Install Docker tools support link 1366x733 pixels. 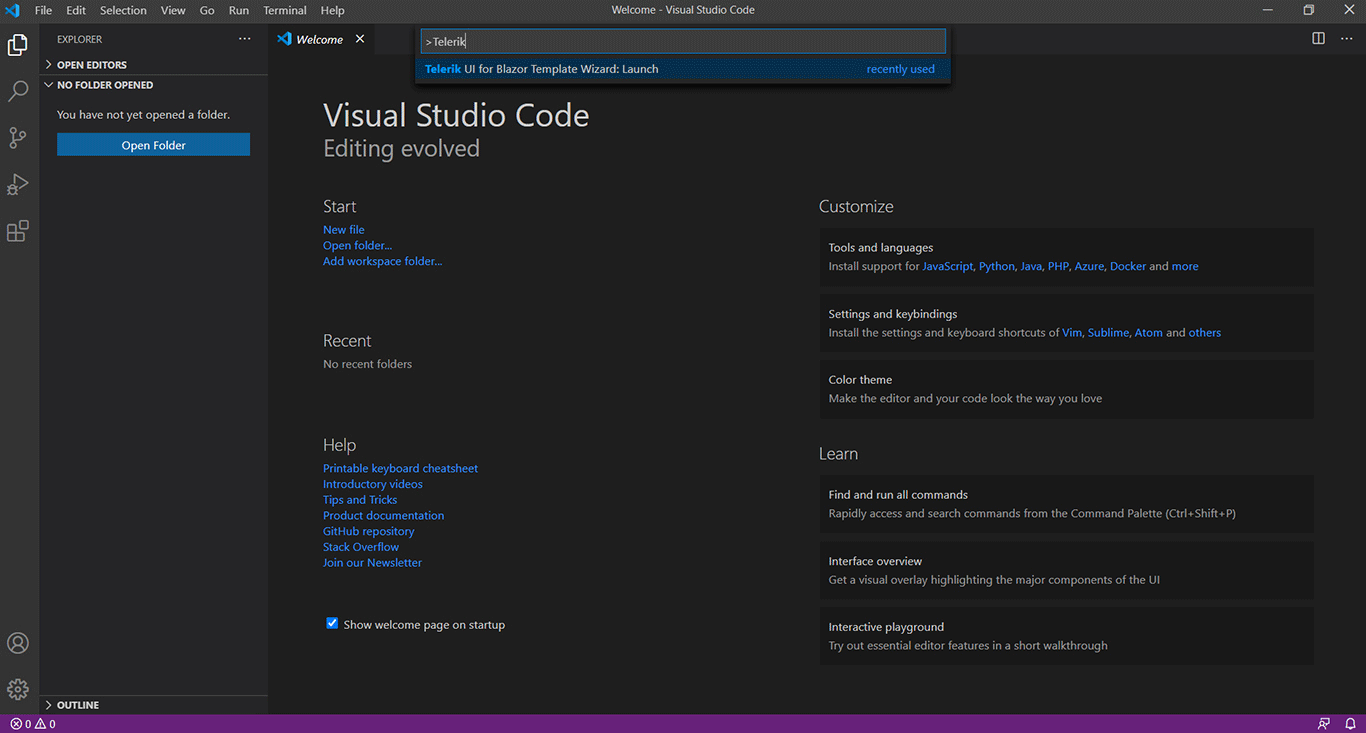[x=1128, y=266]
